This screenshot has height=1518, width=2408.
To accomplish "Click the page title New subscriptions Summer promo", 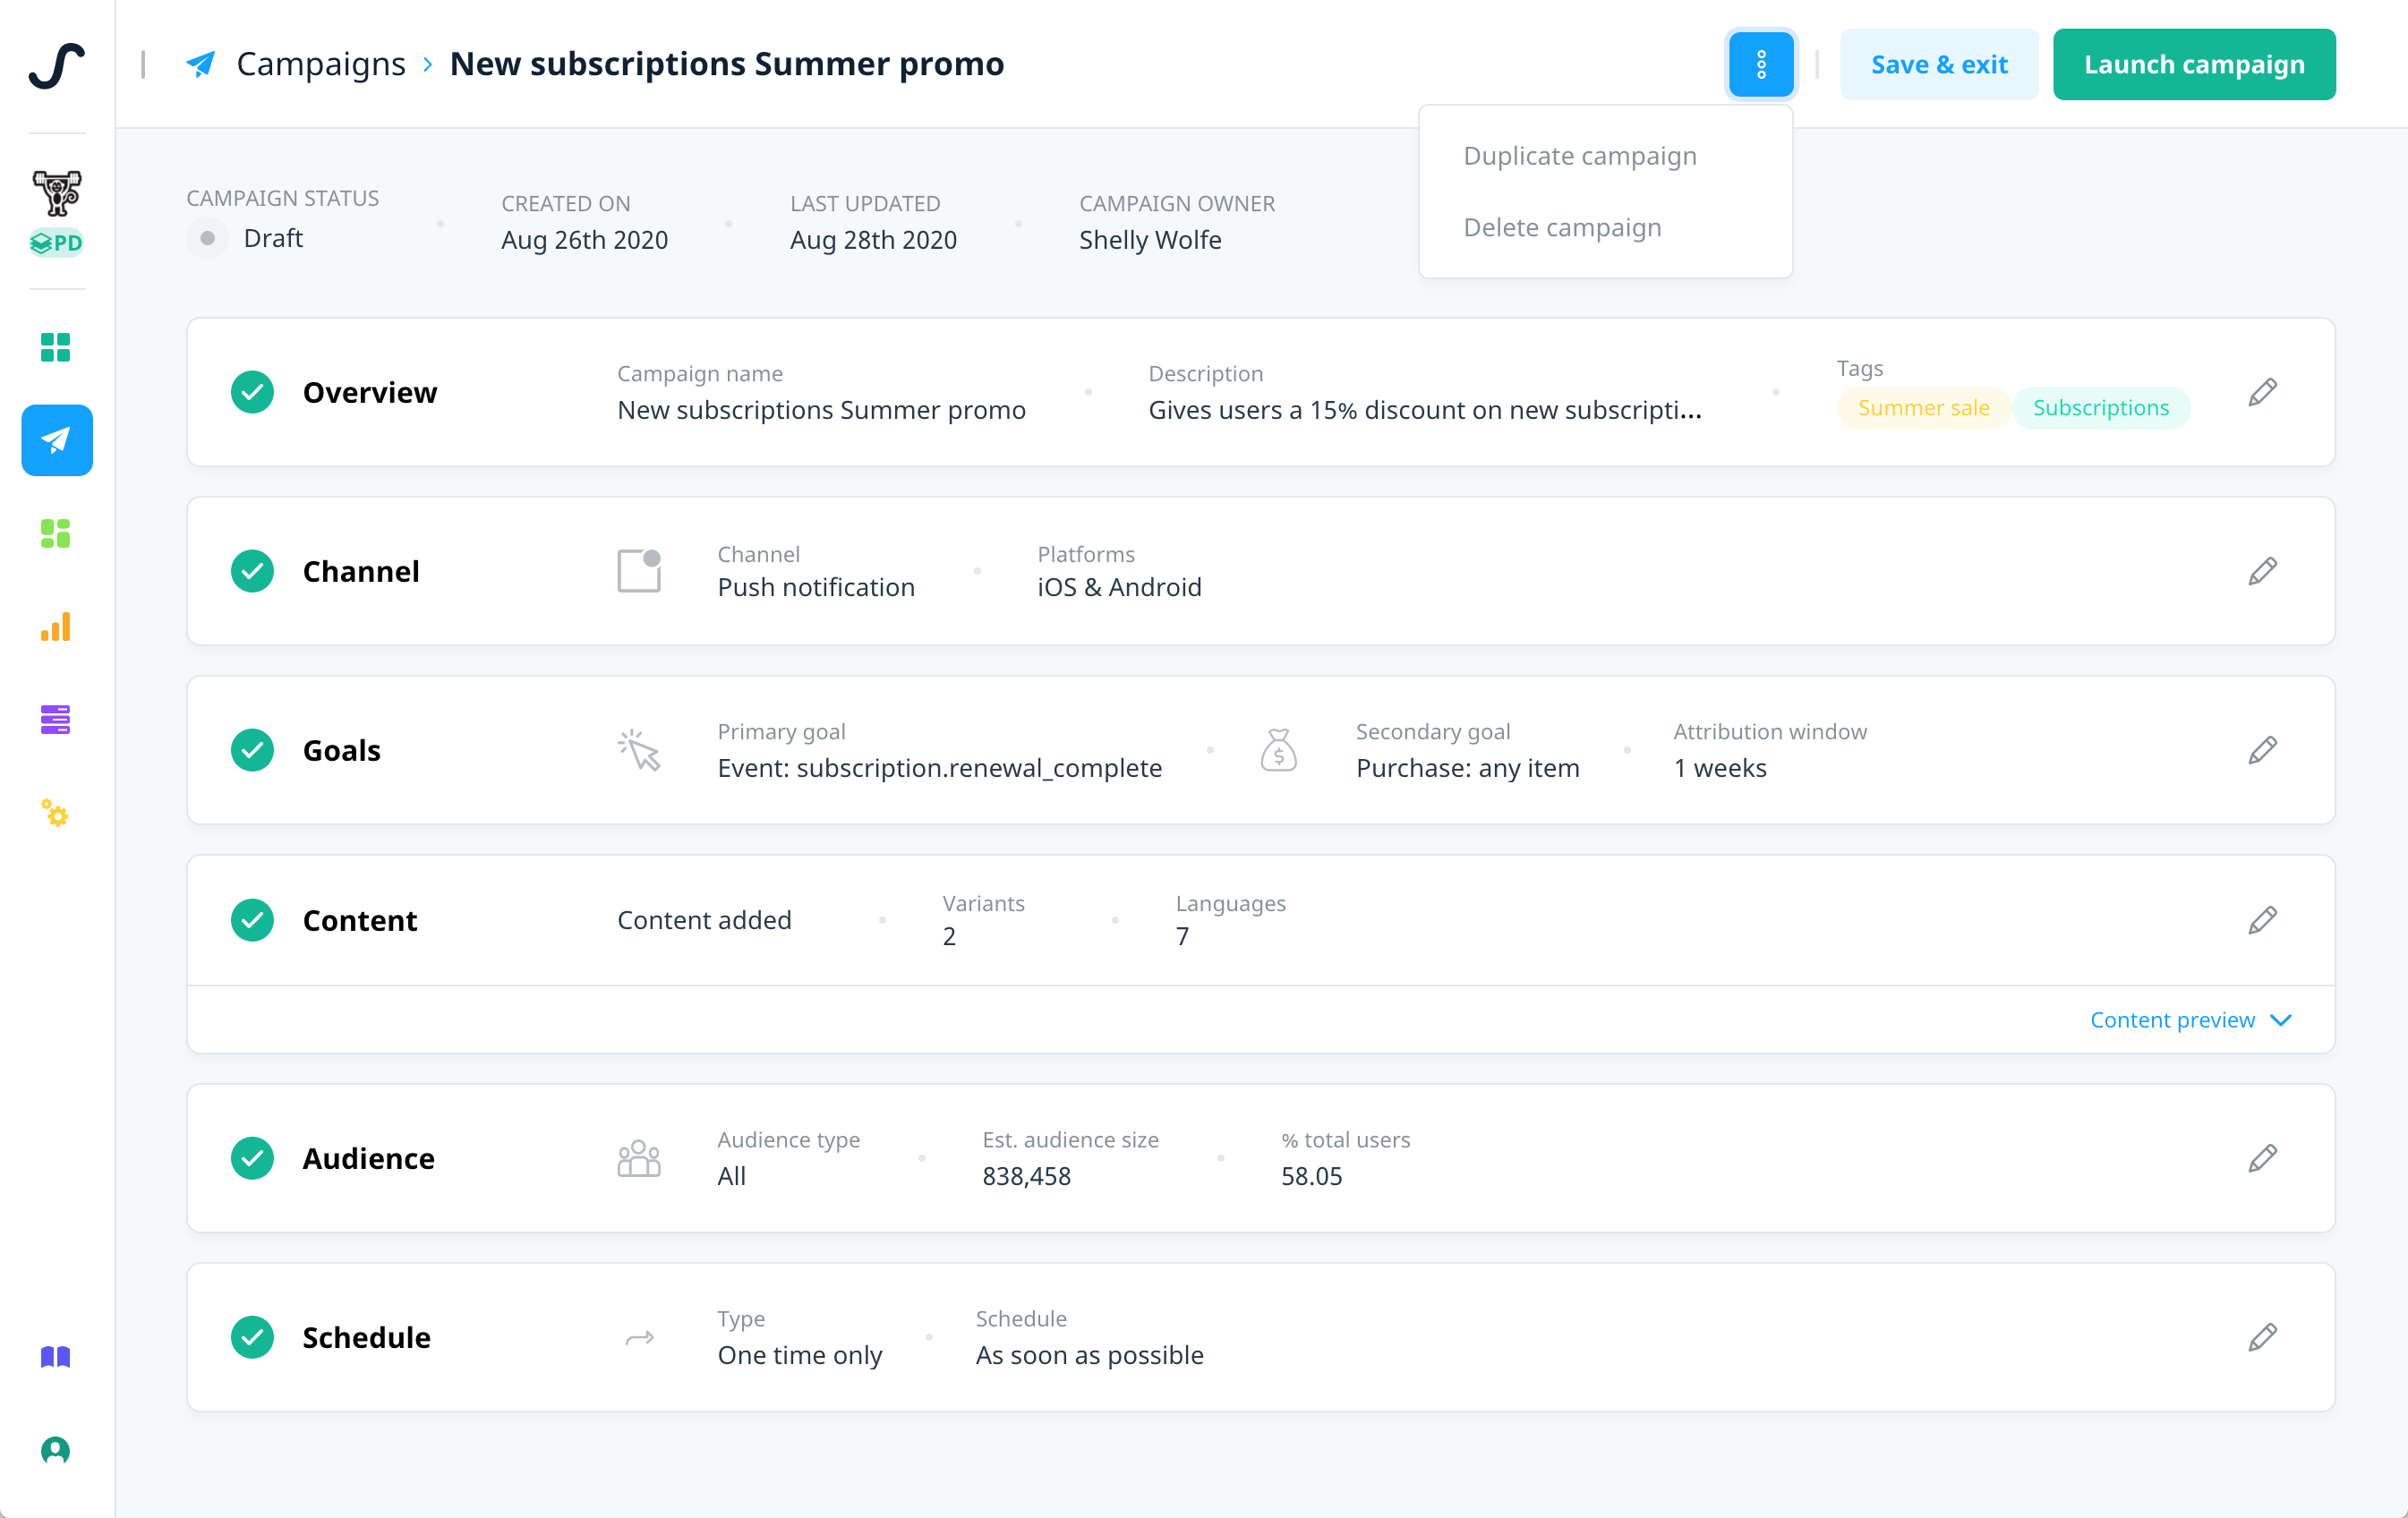I will pyautogui.click(x=727, y=64).
